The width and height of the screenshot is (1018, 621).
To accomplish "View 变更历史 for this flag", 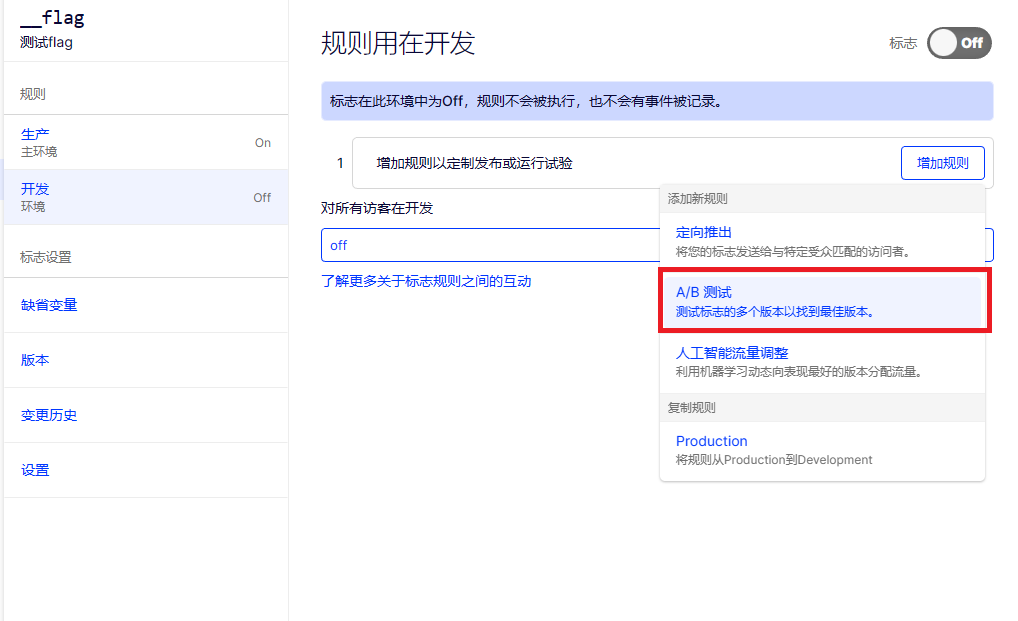I will coord(49,415).
